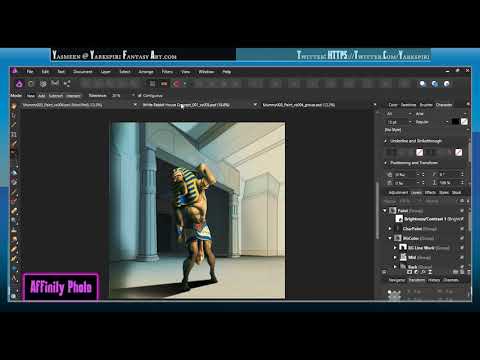Viewport: 480px width, 360px height.
Task: Select the Intersect selection mode button
Action: (73, 96)
